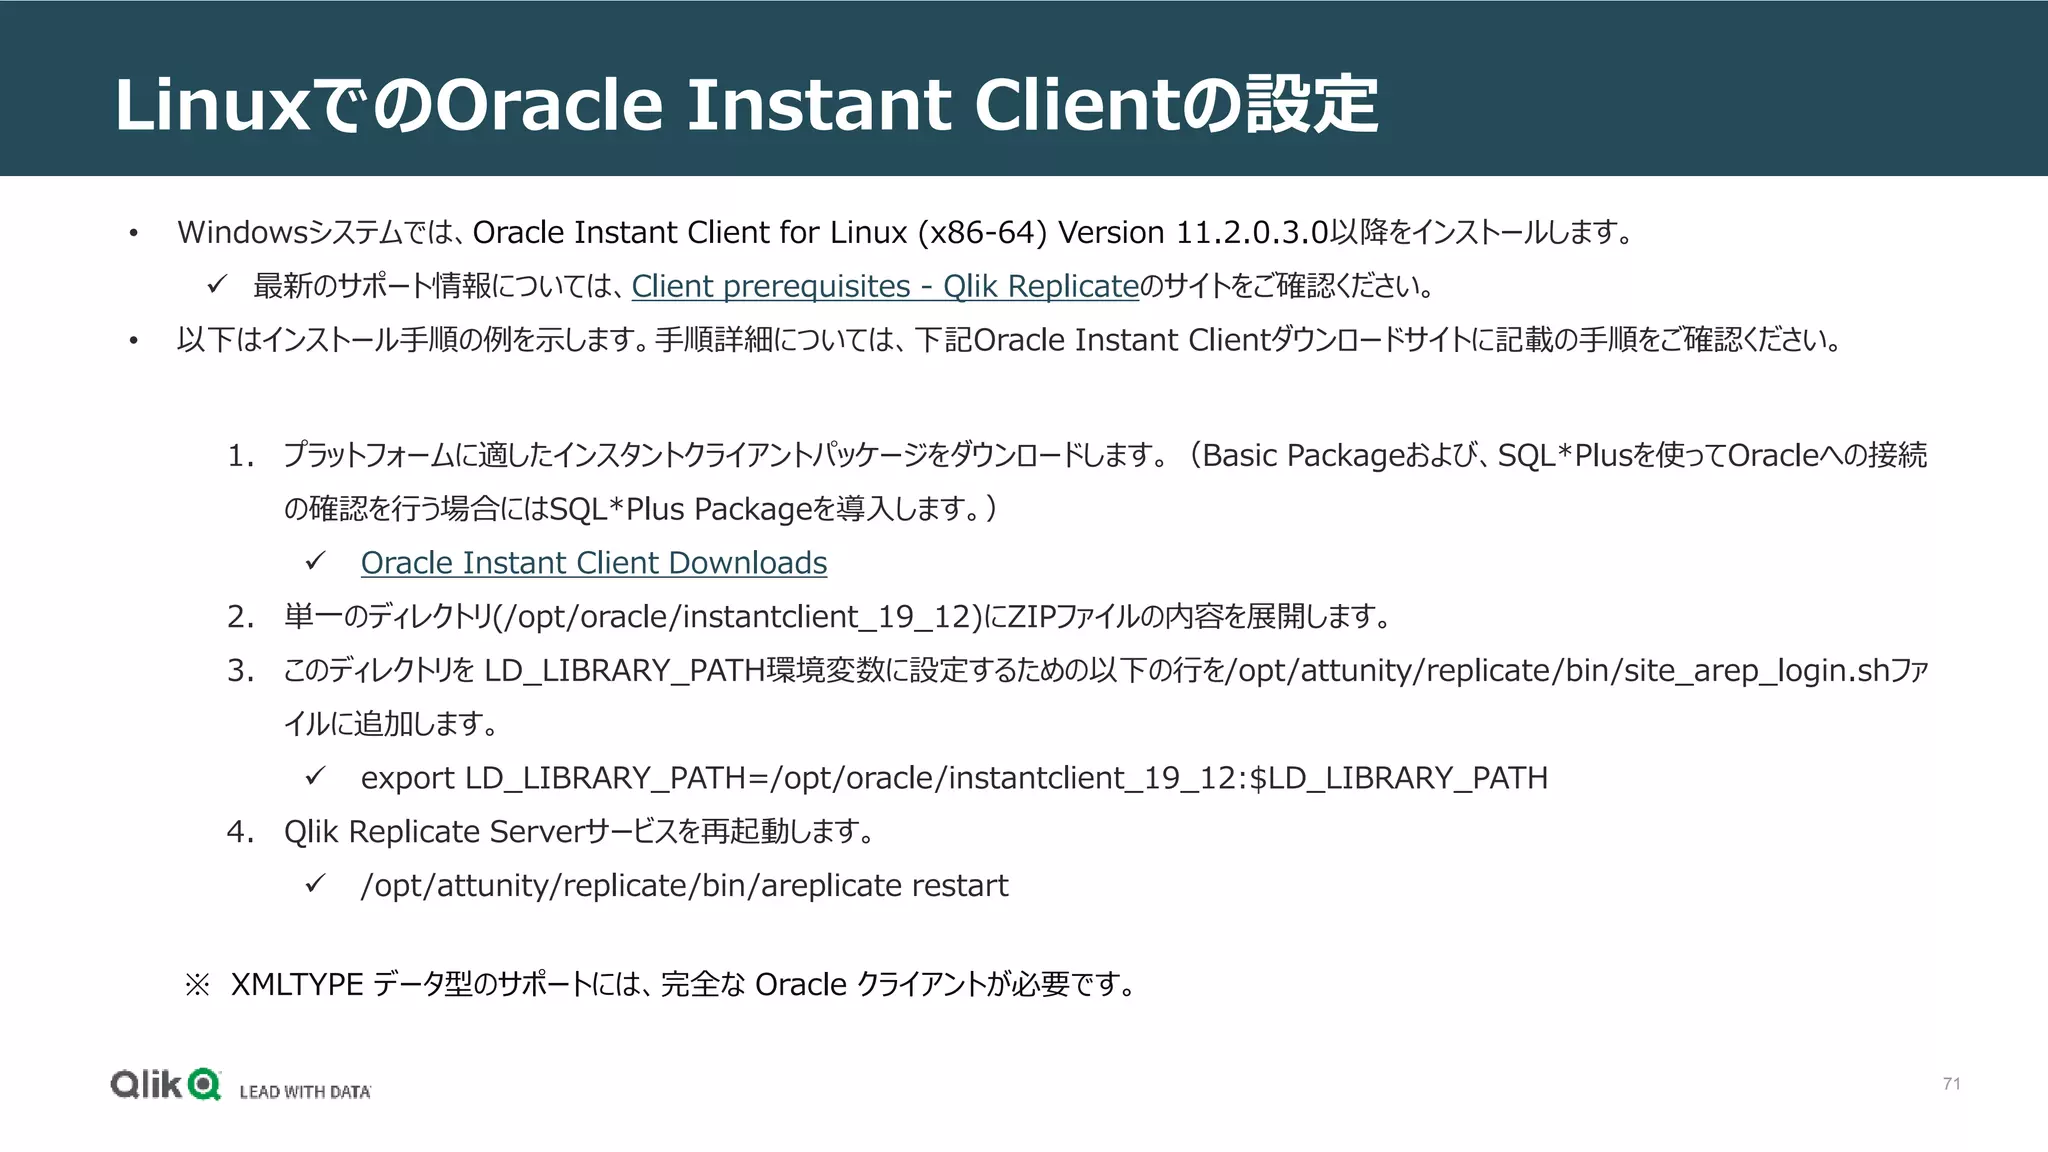This screenshot has width=2048, height=1152.
Task: Click page number 71
Action: click(x=1951, y=1084)
